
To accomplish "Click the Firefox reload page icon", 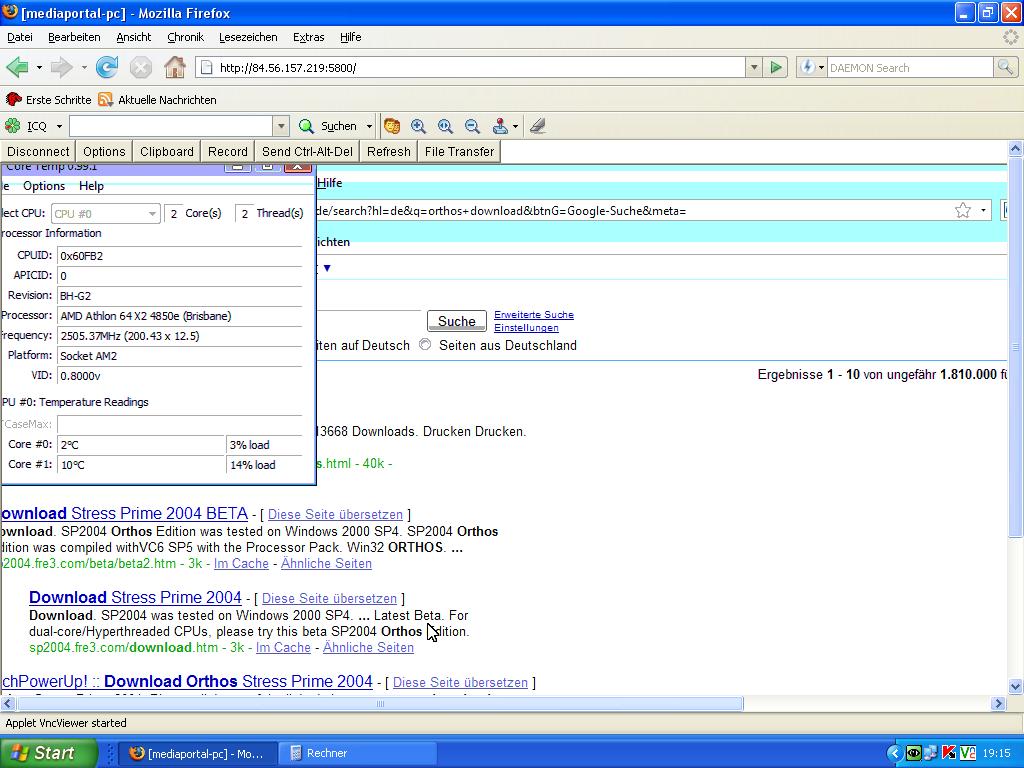I will 107,67.
